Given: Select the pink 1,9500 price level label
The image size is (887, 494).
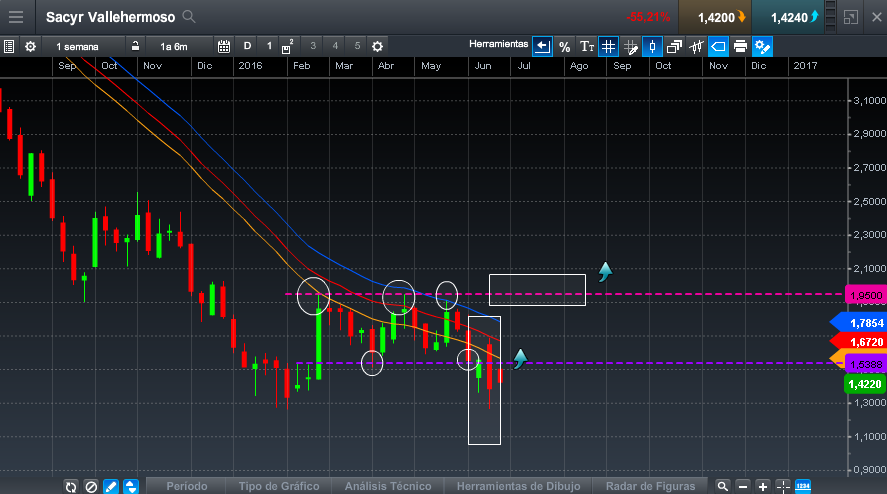Looking at the screenshot, I should 865,295.
